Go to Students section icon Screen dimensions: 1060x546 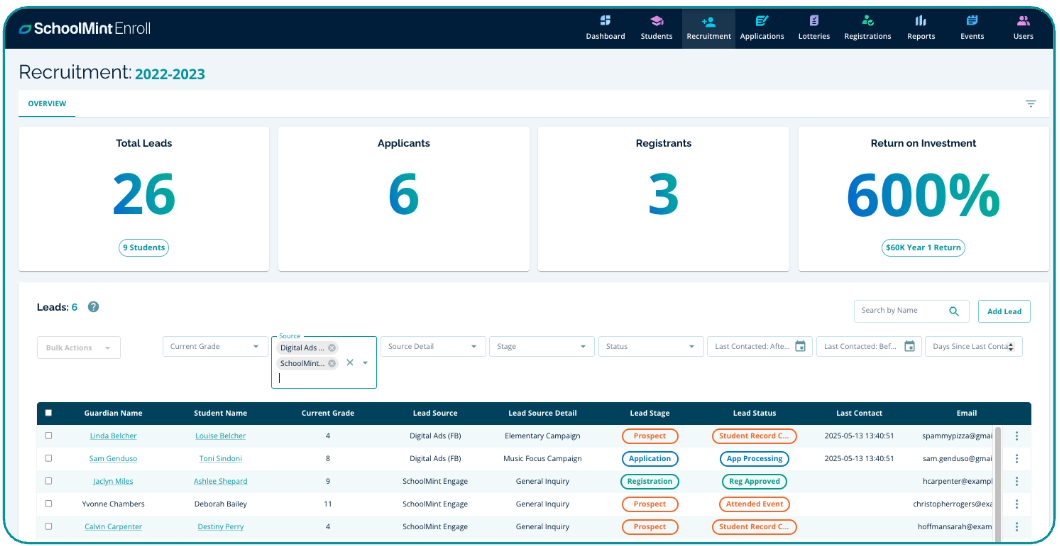[656, 21]
